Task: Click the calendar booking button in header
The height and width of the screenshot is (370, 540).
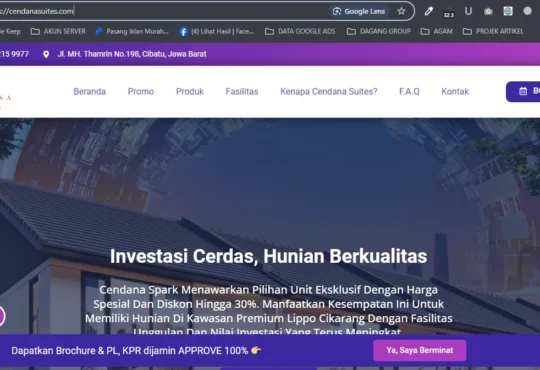Action: (x=523, y=92)
